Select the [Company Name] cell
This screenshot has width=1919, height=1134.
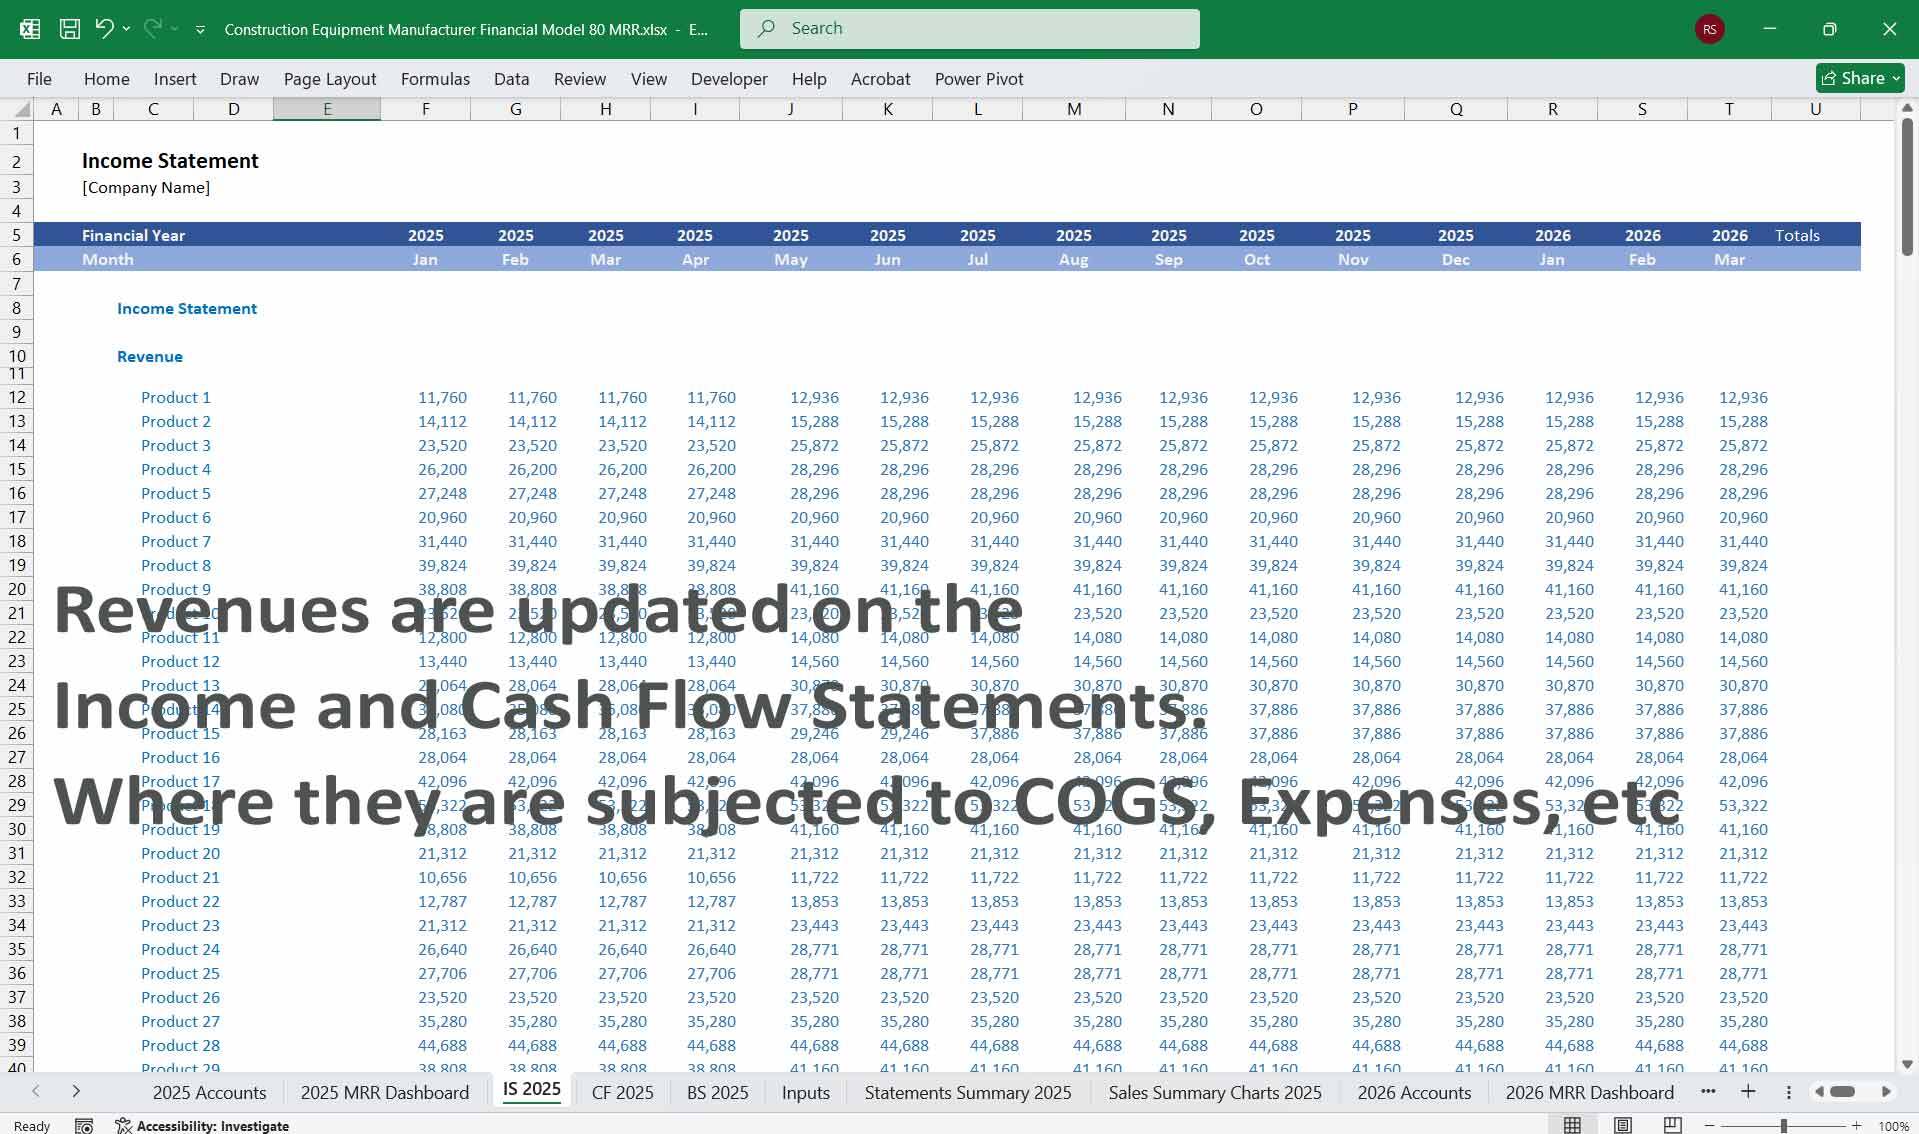pos(146,187)
